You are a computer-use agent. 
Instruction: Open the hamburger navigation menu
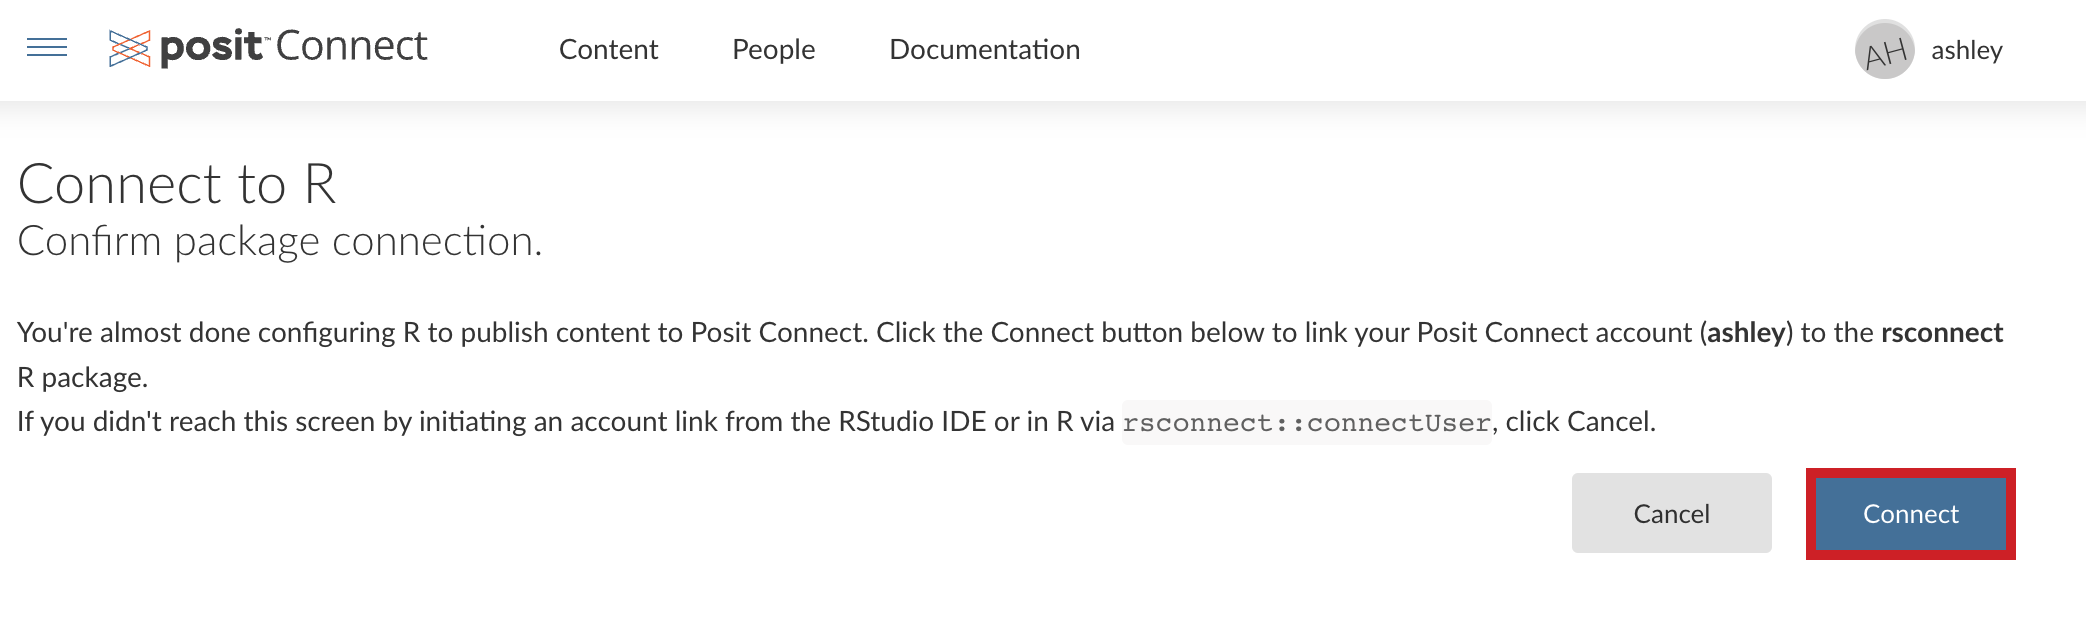47,47
